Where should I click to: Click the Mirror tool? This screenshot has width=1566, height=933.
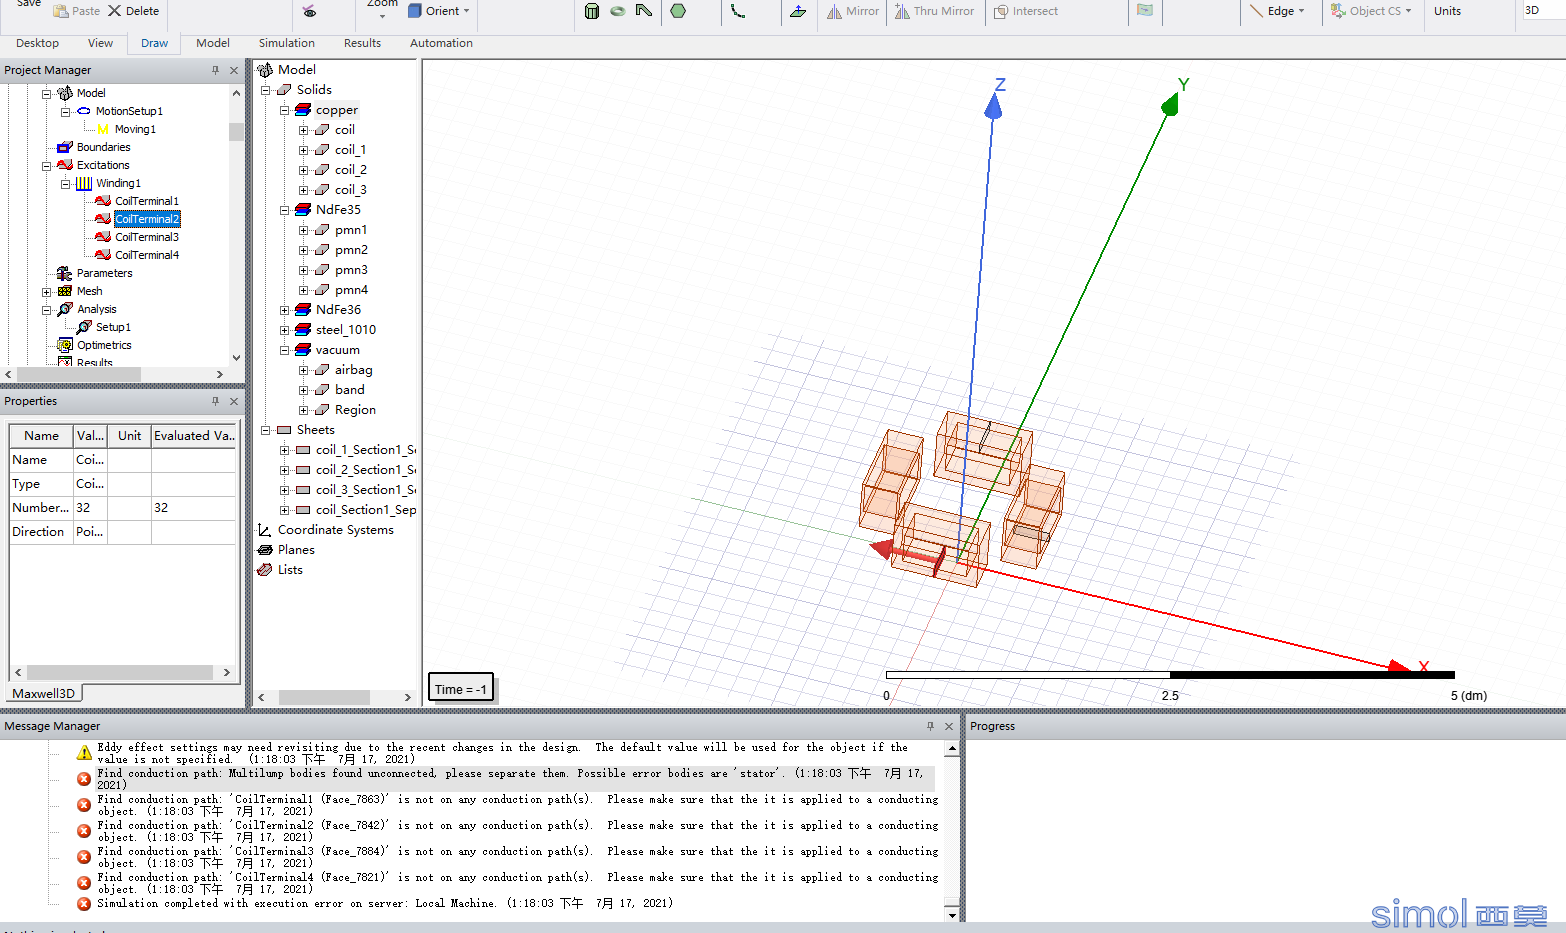852,11
